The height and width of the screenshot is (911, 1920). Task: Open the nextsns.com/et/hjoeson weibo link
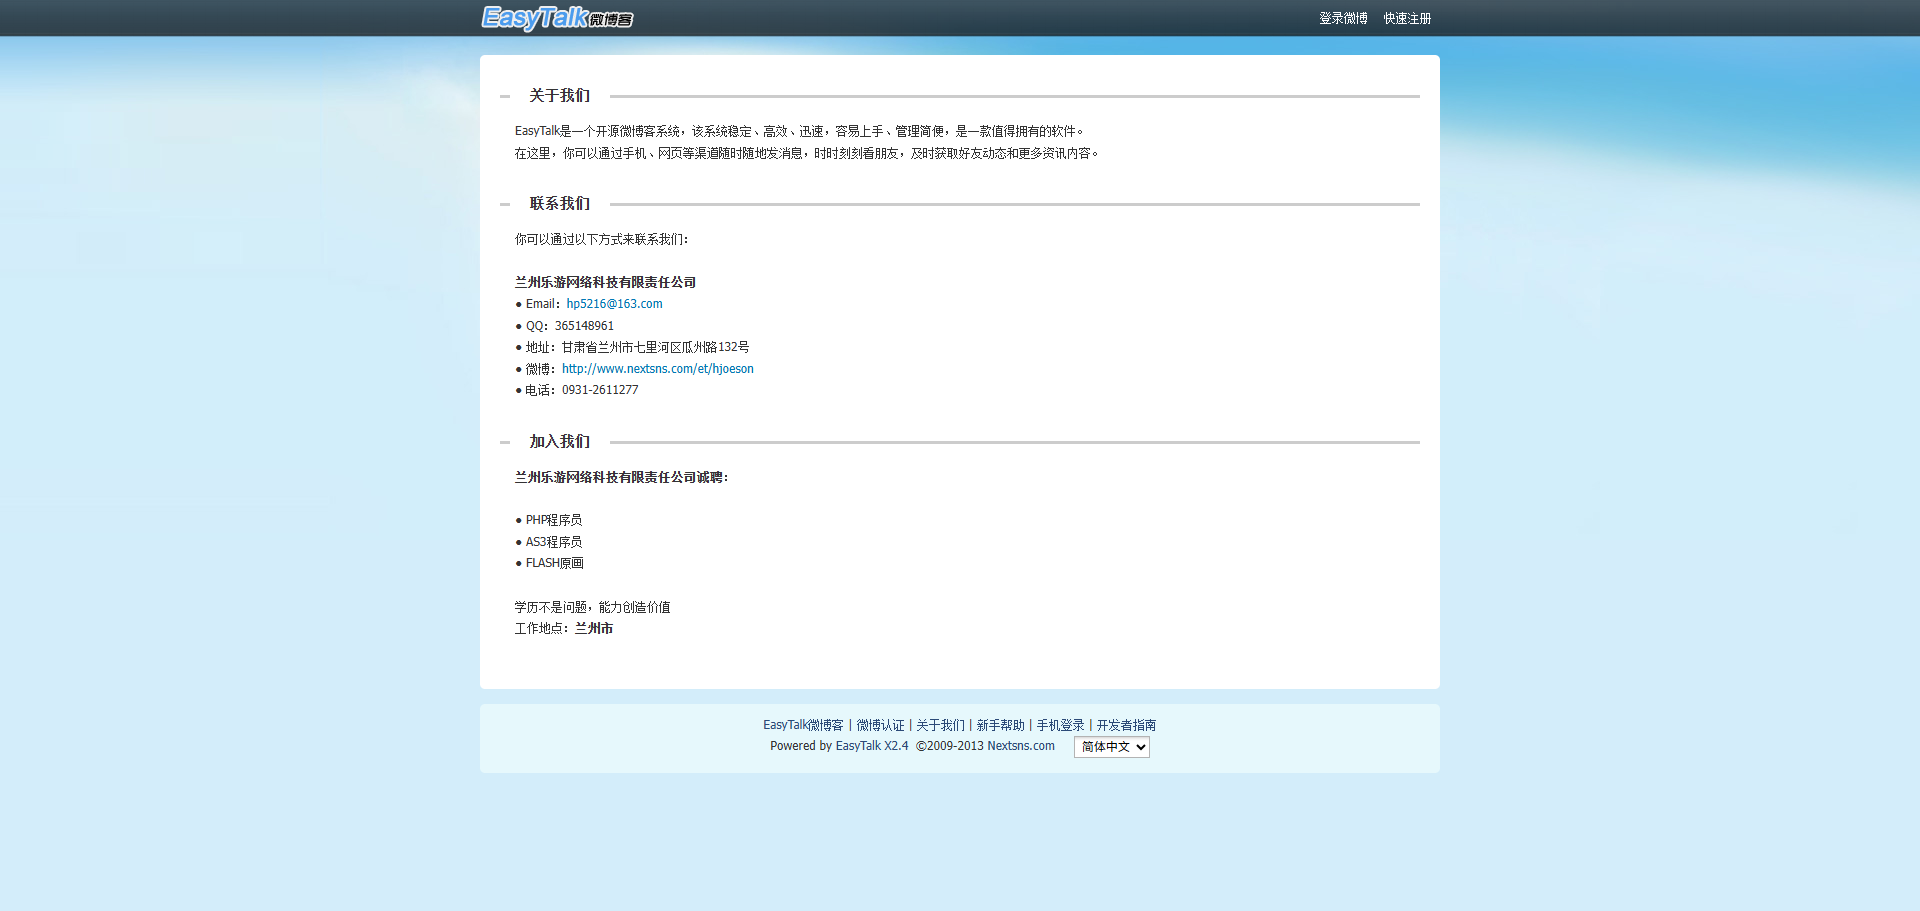click(657, 369)
